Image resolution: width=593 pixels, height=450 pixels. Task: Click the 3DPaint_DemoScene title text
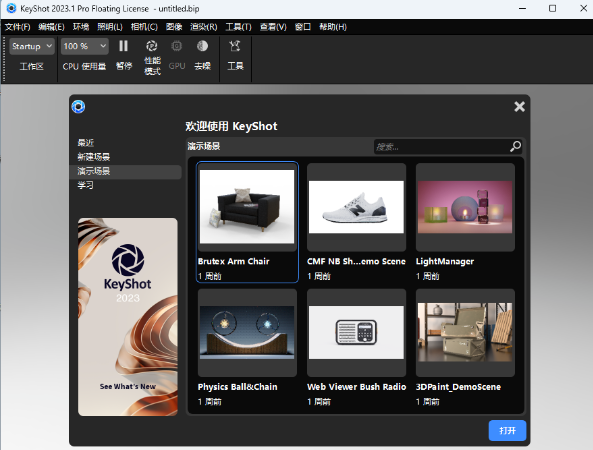(x=458, y=387)
